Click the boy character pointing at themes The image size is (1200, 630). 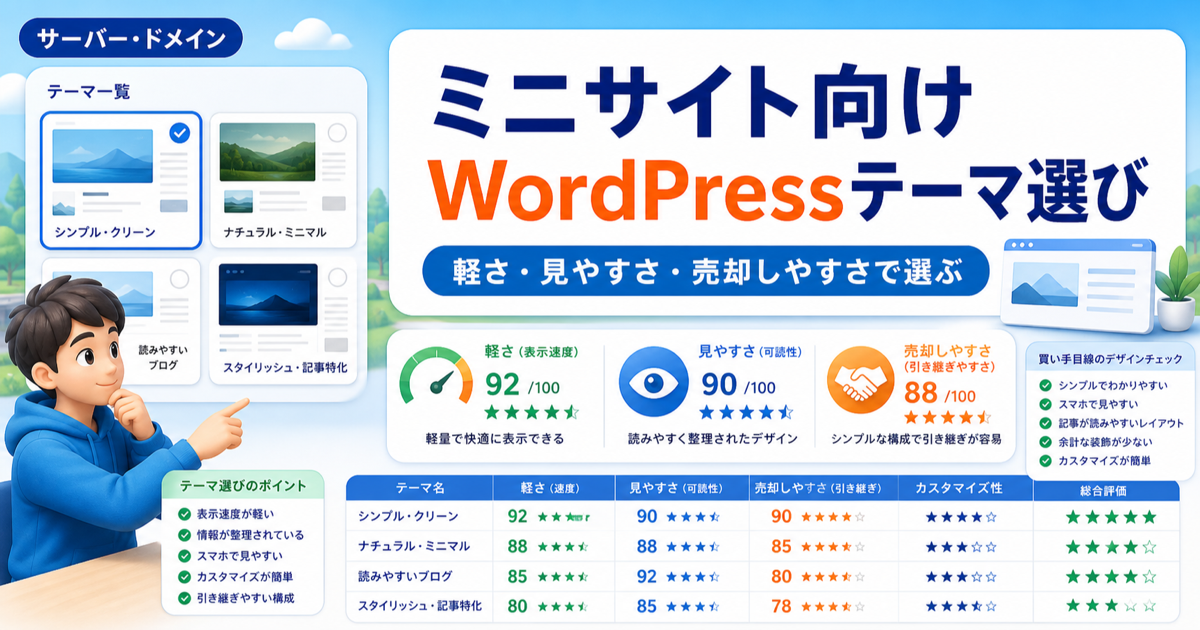coord(105,430)
